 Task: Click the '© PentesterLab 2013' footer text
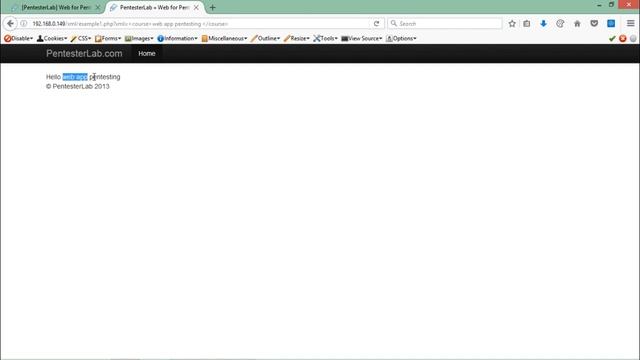(78, 86)
